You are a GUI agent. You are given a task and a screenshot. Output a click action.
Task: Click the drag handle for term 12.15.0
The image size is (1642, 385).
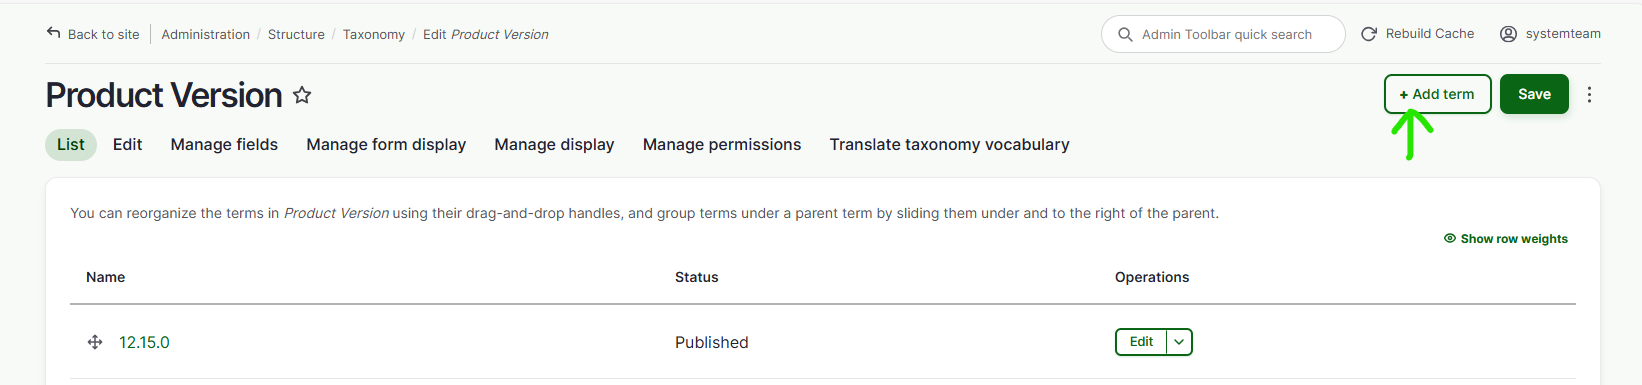(95, 342)
